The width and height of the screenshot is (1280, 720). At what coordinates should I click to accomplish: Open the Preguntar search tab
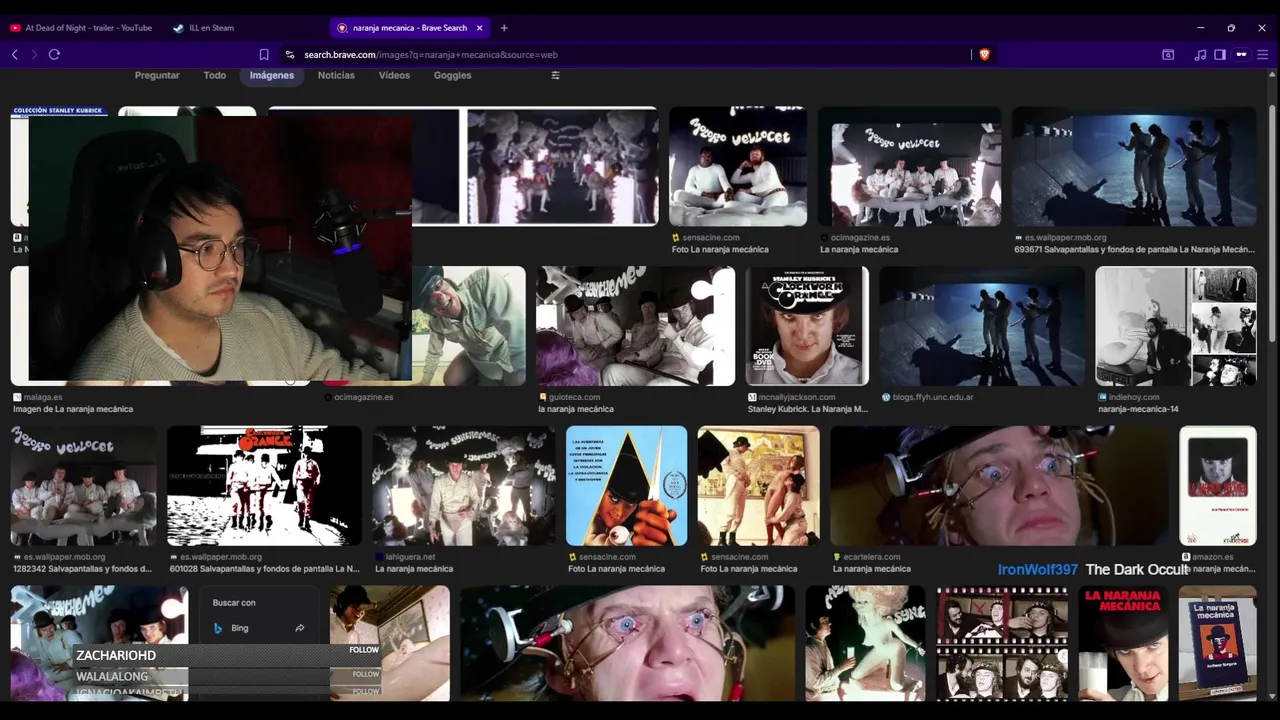[x=157, y=75]
